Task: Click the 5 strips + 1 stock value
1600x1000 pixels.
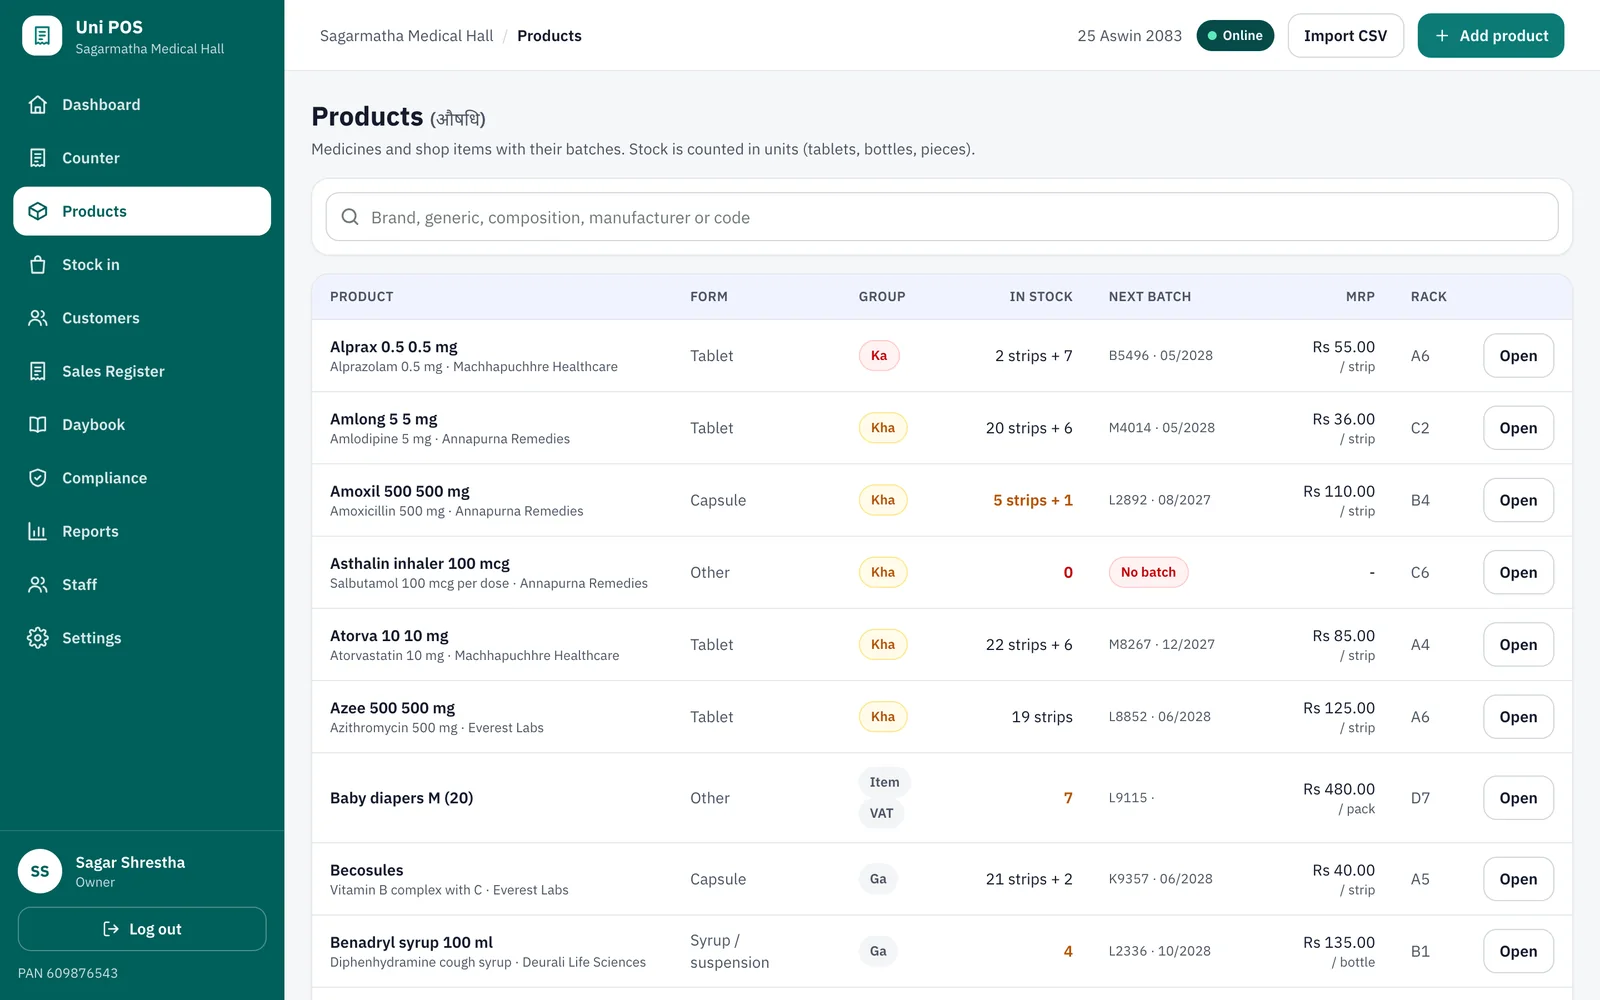Action: pos(1032,500)
